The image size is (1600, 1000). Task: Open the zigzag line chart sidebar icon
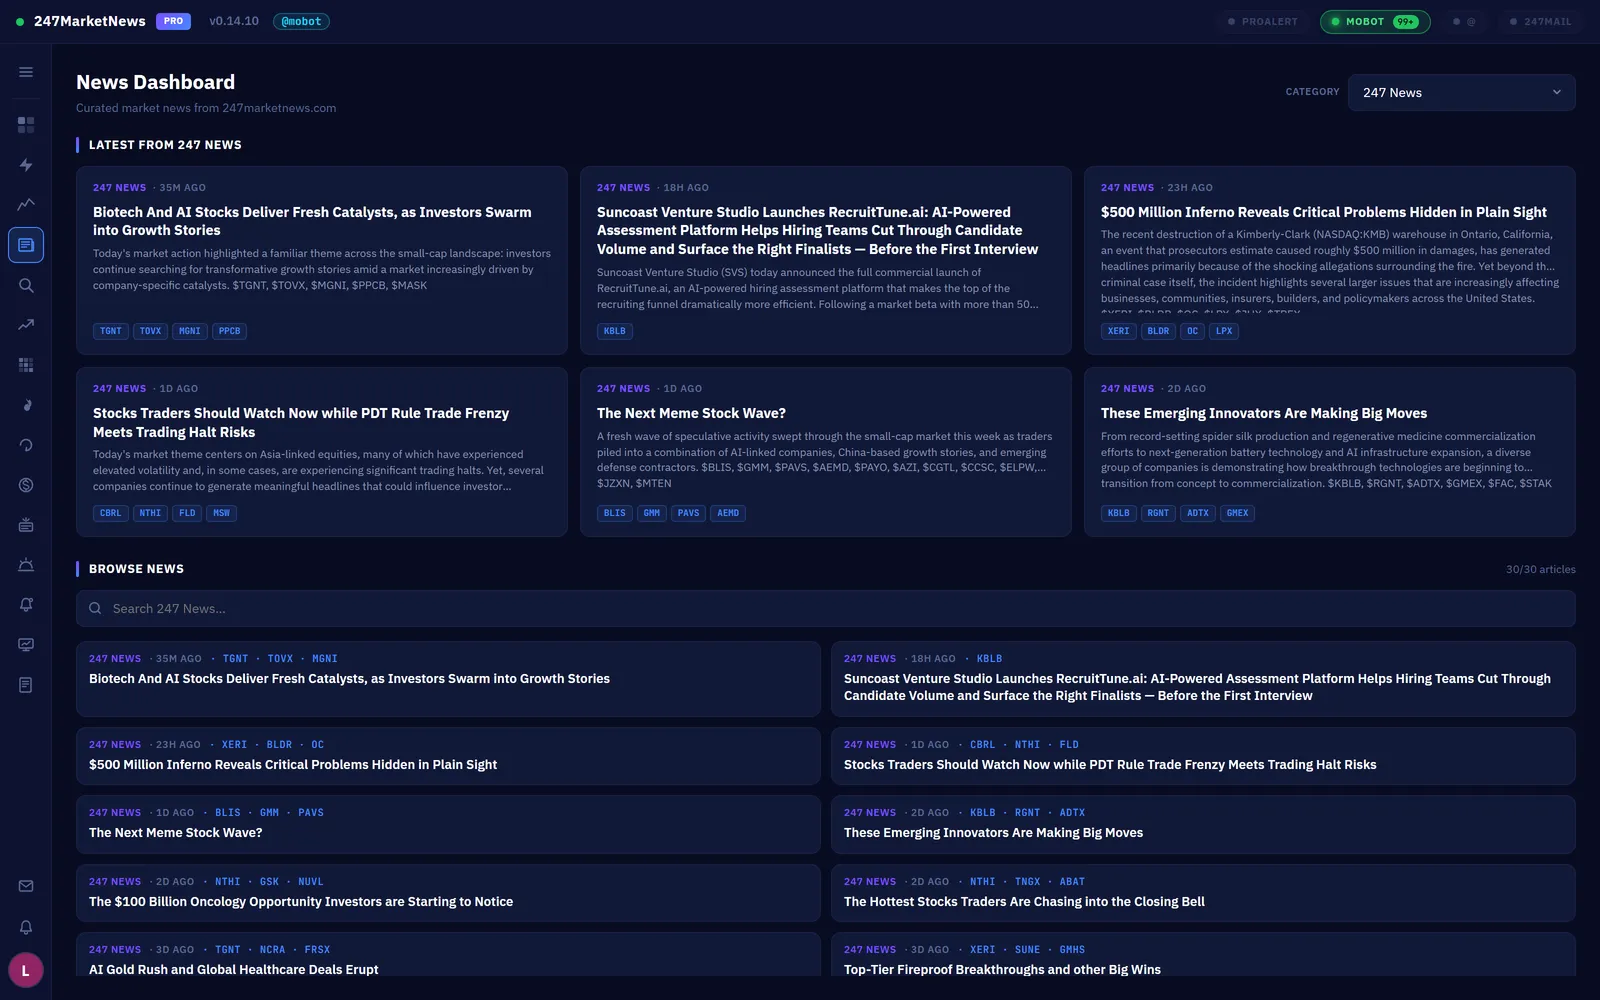pyautogui.click(x=26, y=205)
